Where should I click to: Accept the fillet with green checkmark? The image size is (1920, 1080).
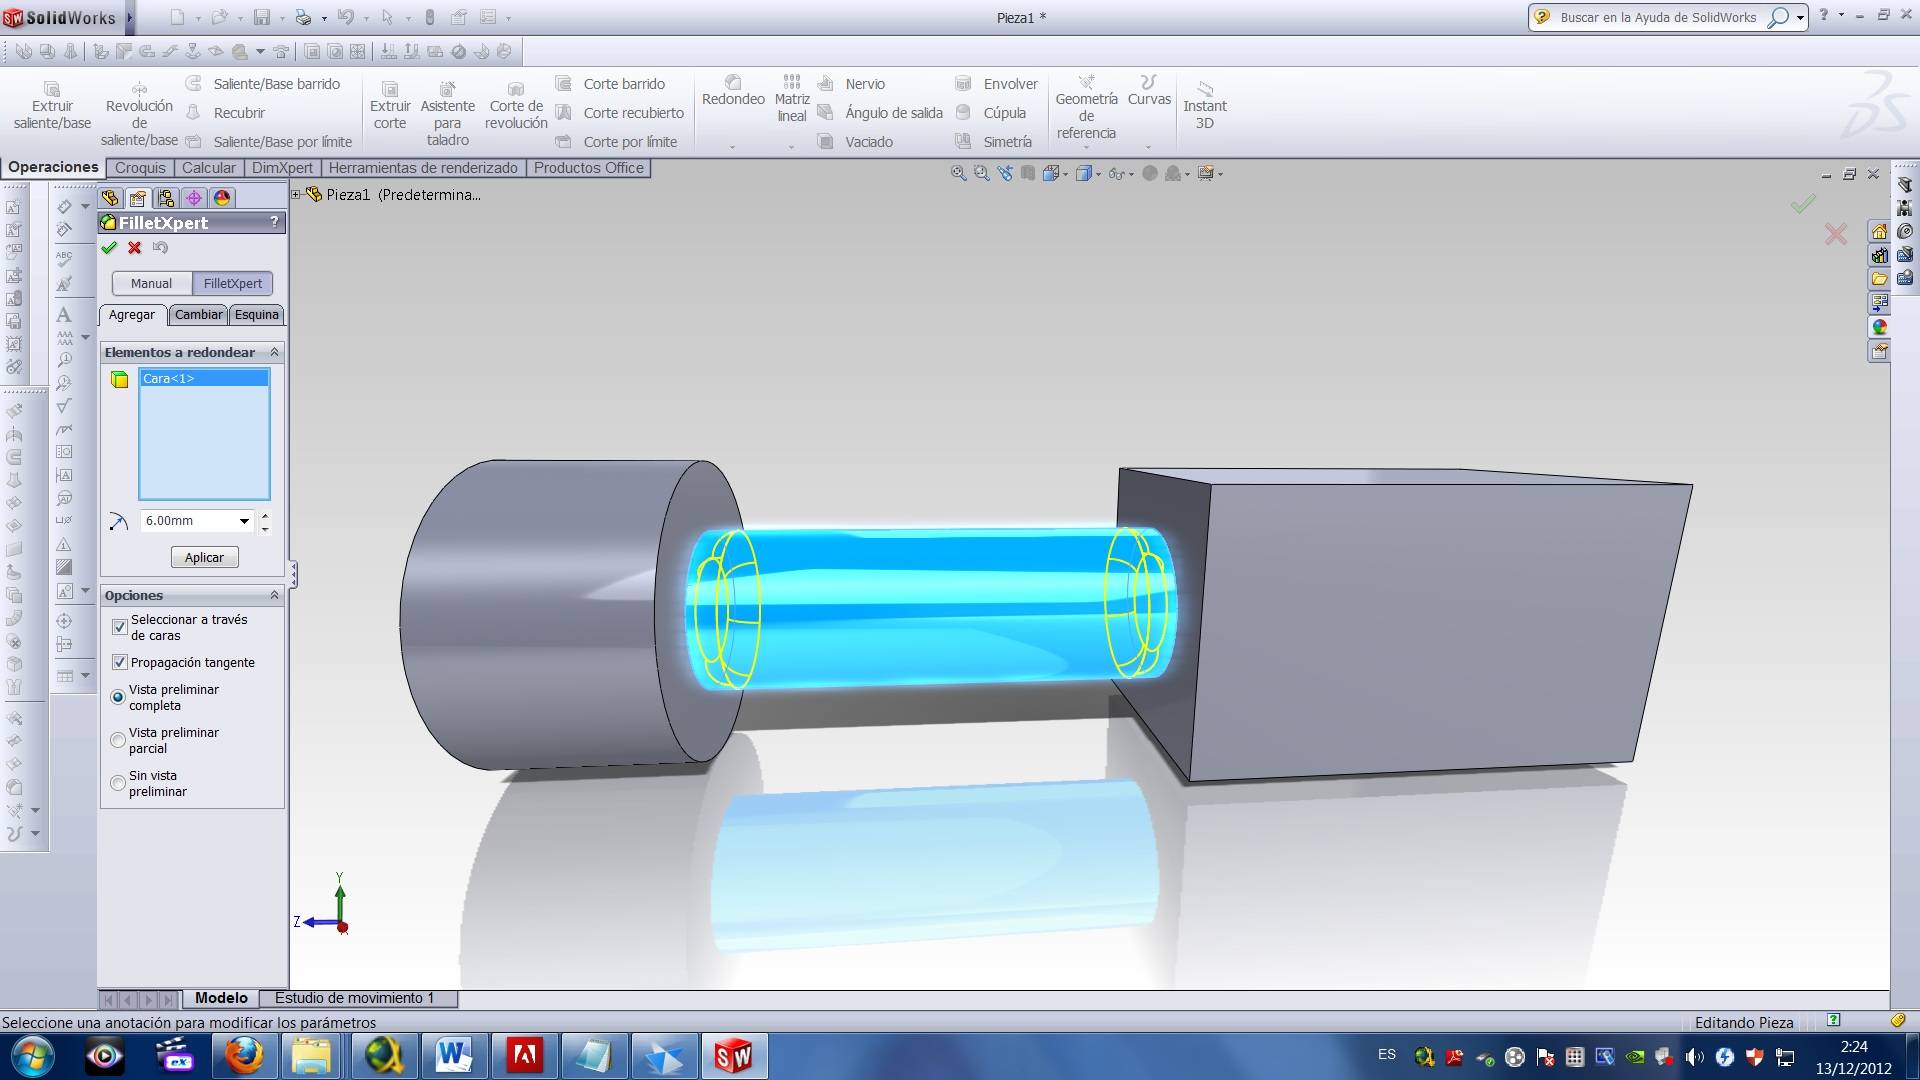coord(109,248)
